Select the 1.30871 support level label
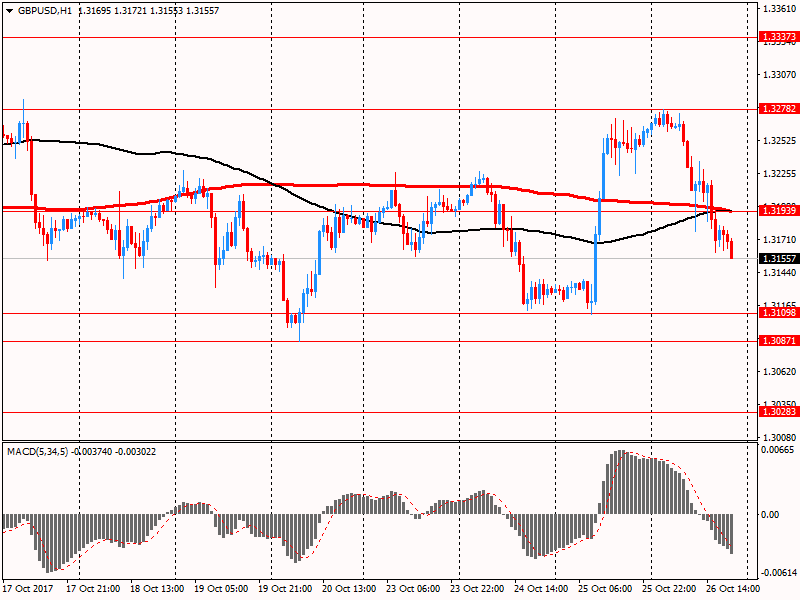Viewport: 800px width, 600px height. pos(779,340)
